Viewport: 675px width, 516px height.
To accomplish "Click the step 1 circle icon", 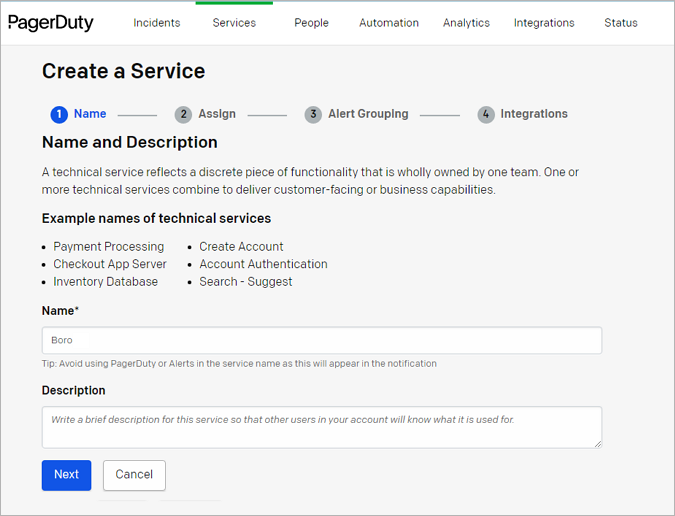I will click(x=59, y=114).
